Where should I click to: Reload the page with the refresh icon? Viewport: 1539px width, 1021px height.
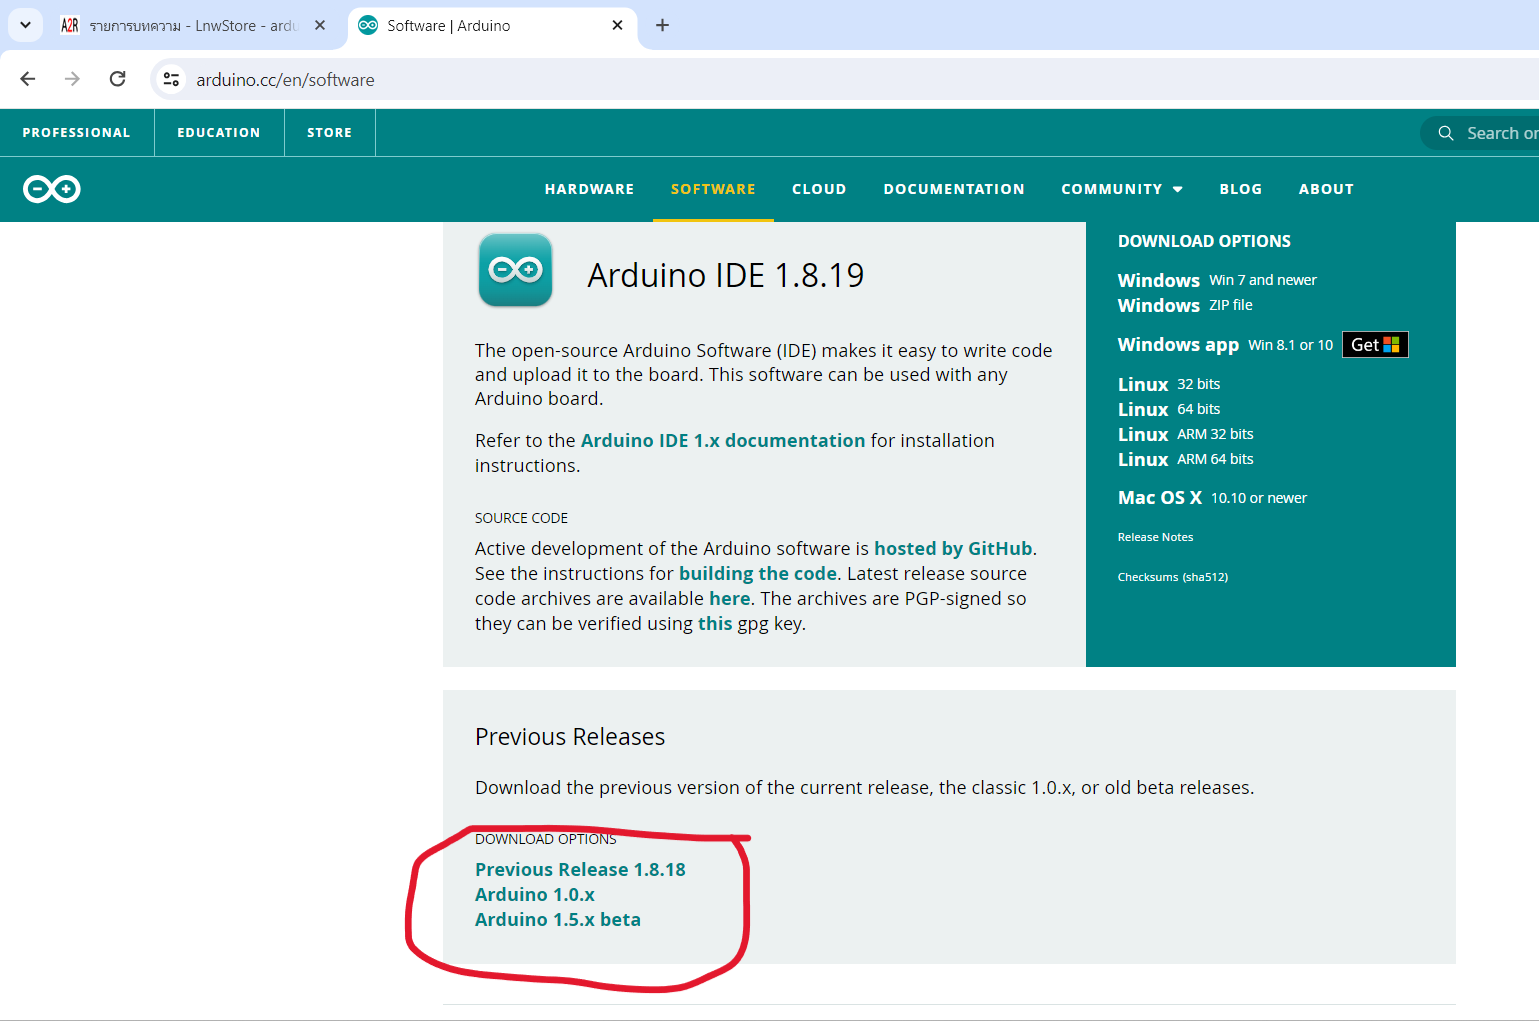coord(117,79)
